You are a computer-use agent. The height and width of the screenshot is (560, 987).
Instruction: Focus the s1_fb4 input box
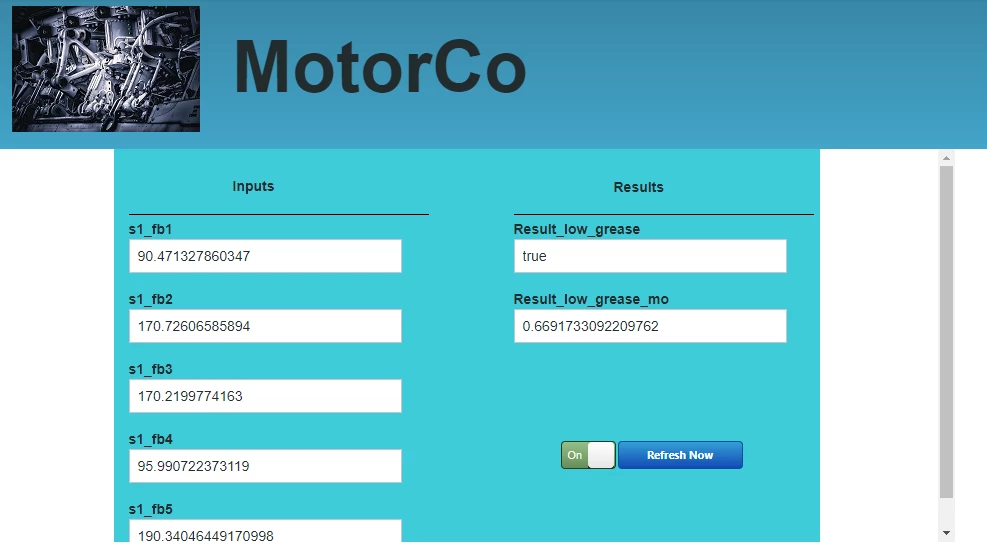coord(265,466)
